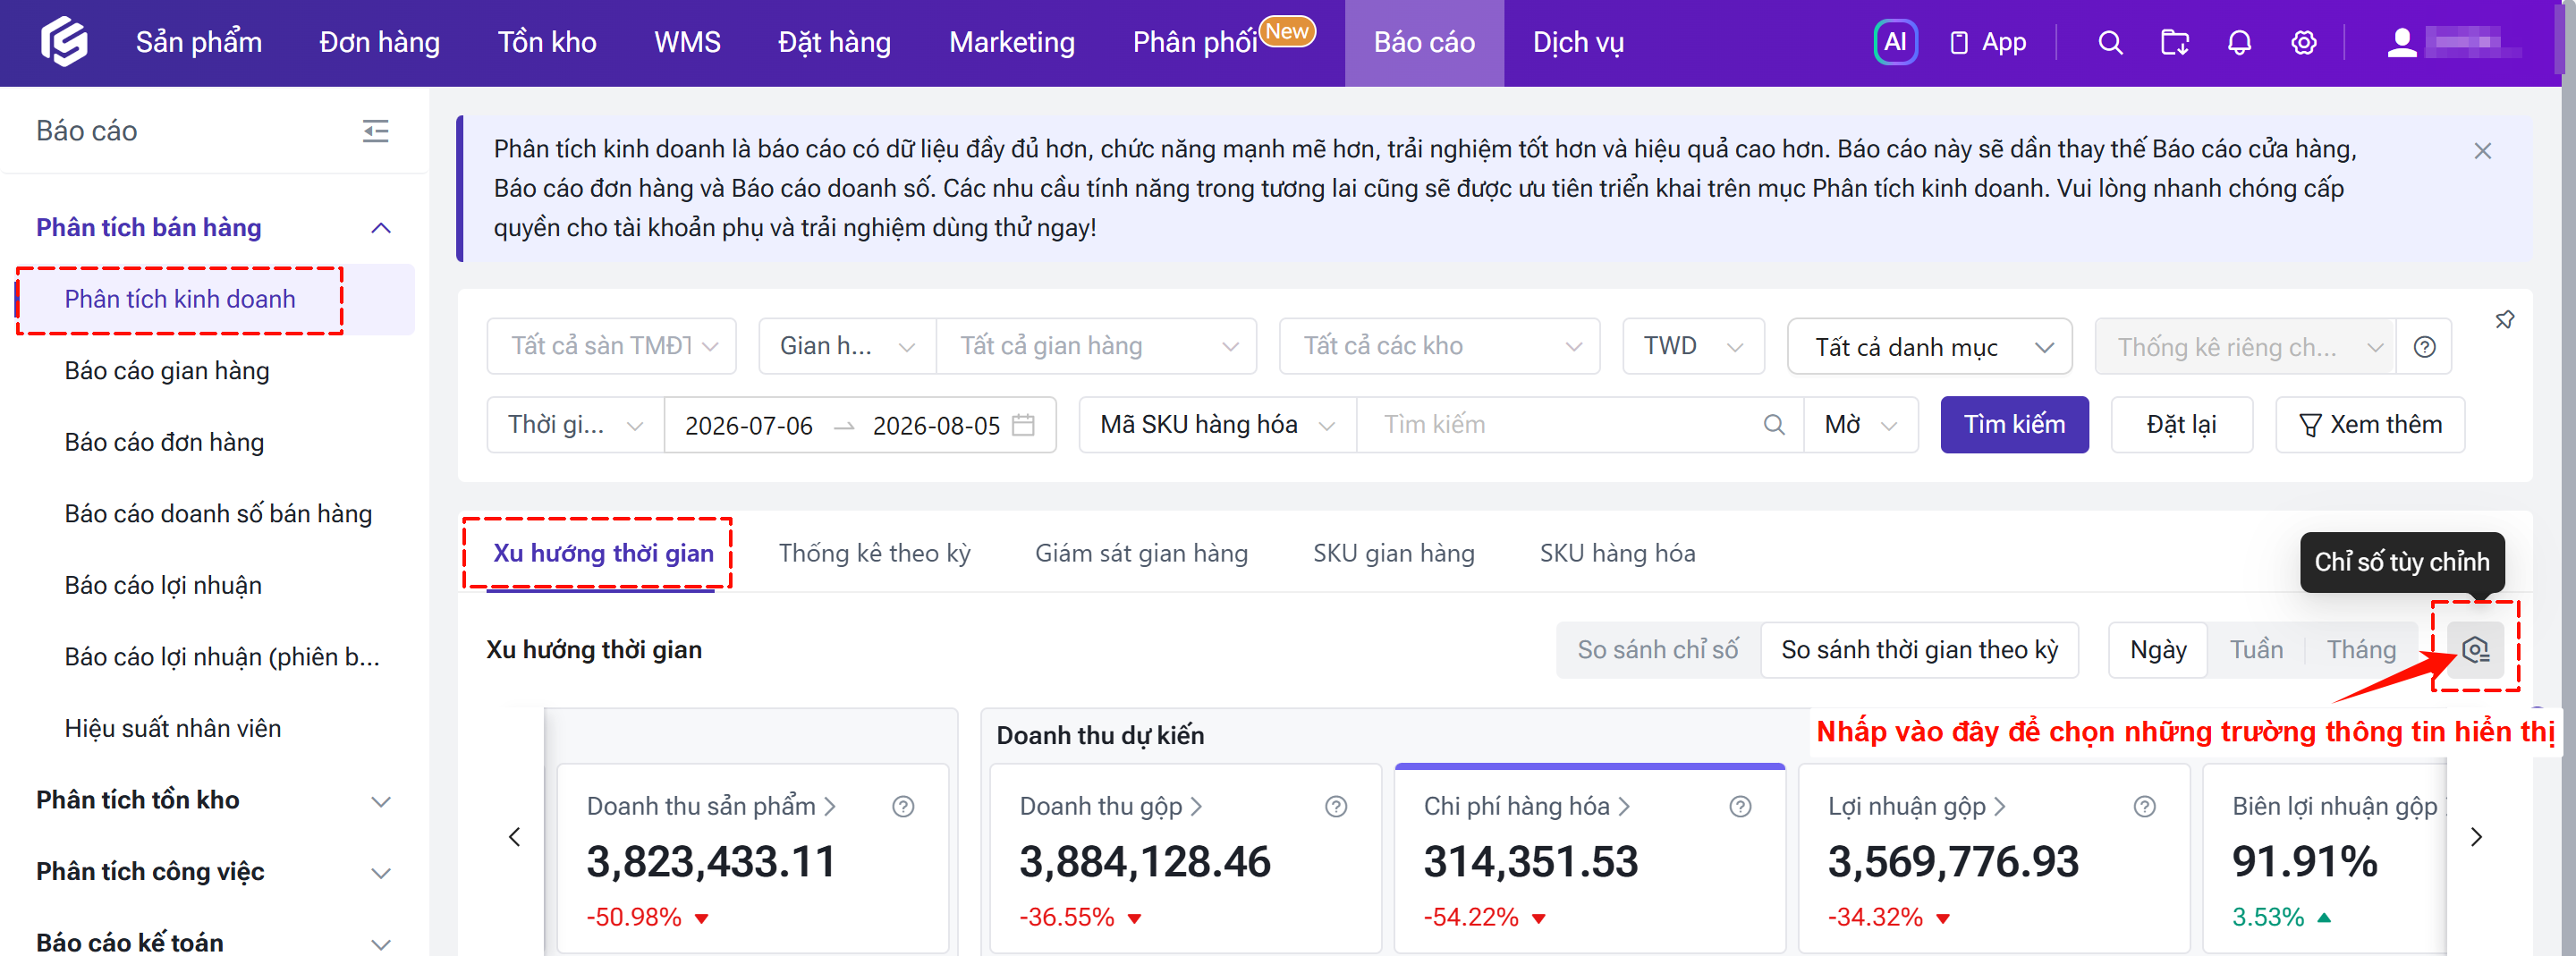The height and width of the screenshot is (956, 2576).
Task: Switch to the Thống kê theo kỳ tab
Action: pyautogui.click(x=874, y=553)
